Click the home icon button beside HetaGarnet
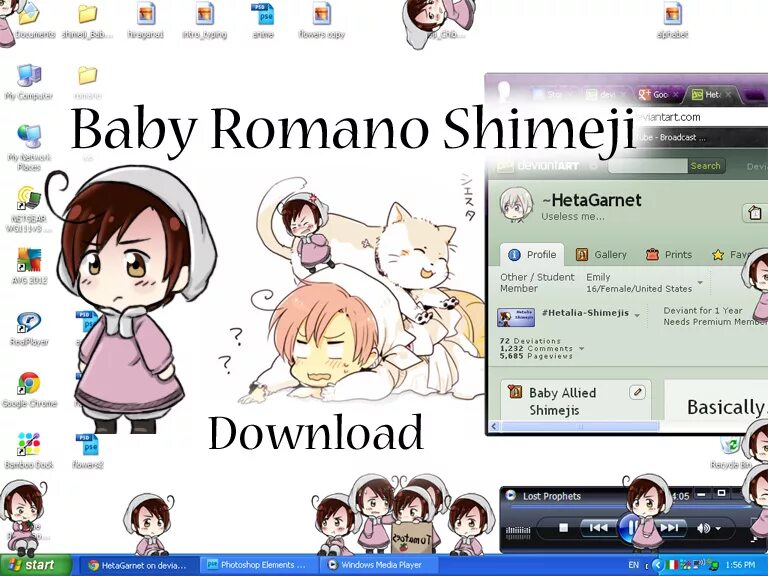This screenshot has width=768, height=576. click(x=755, y=214)
